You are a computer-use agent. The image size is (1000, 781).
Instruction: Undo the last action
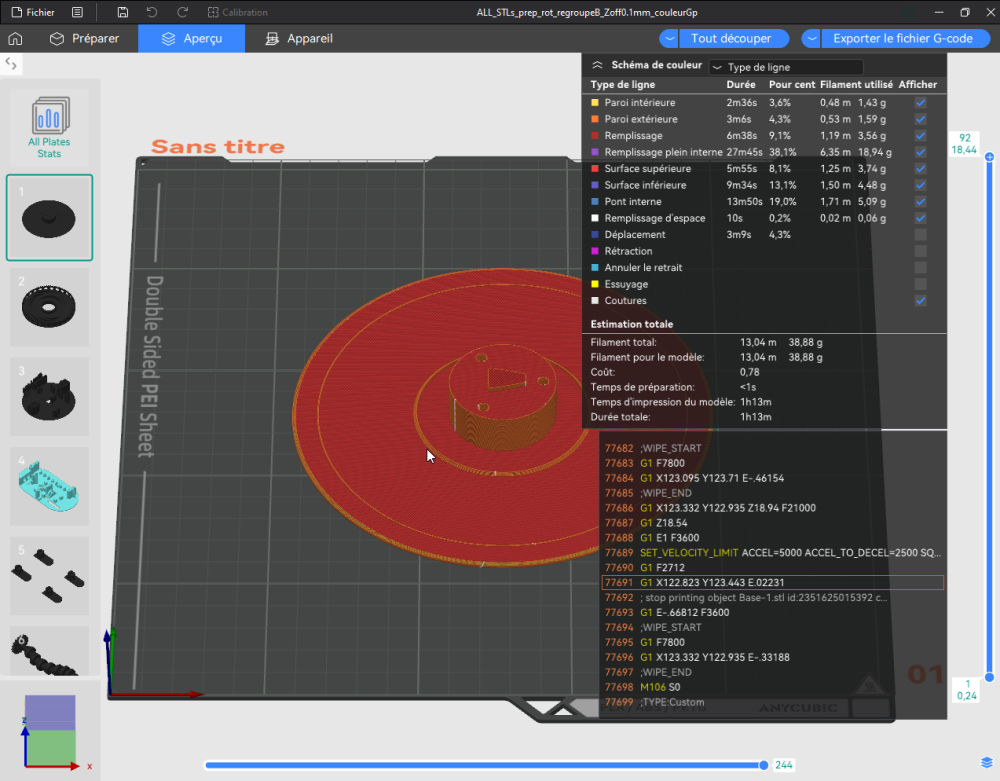(x=152, y=12)
